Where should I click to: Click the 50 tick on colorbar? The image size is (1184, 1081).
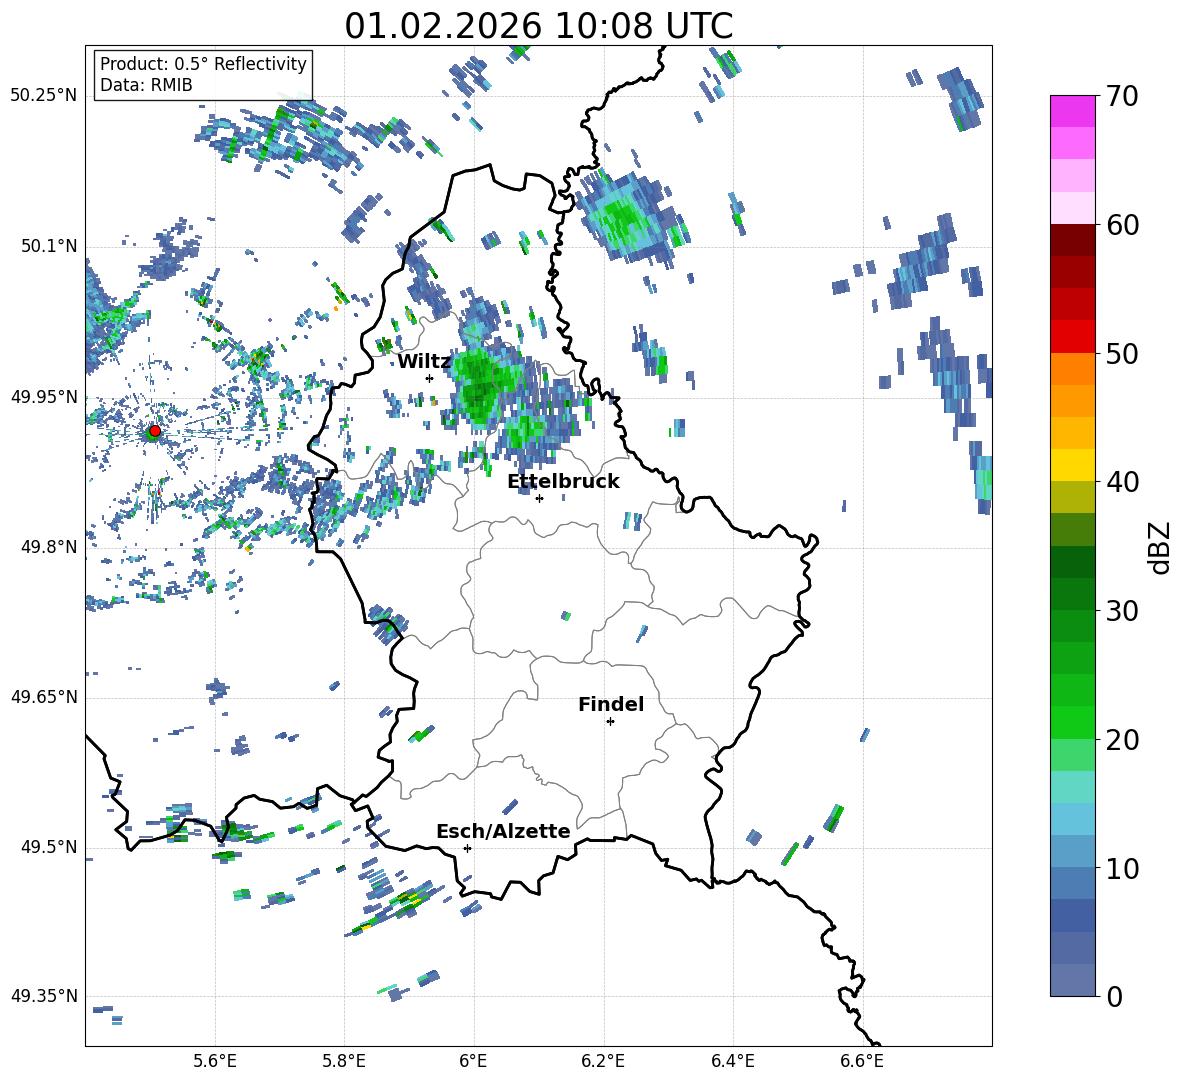tap(1121, 353)
